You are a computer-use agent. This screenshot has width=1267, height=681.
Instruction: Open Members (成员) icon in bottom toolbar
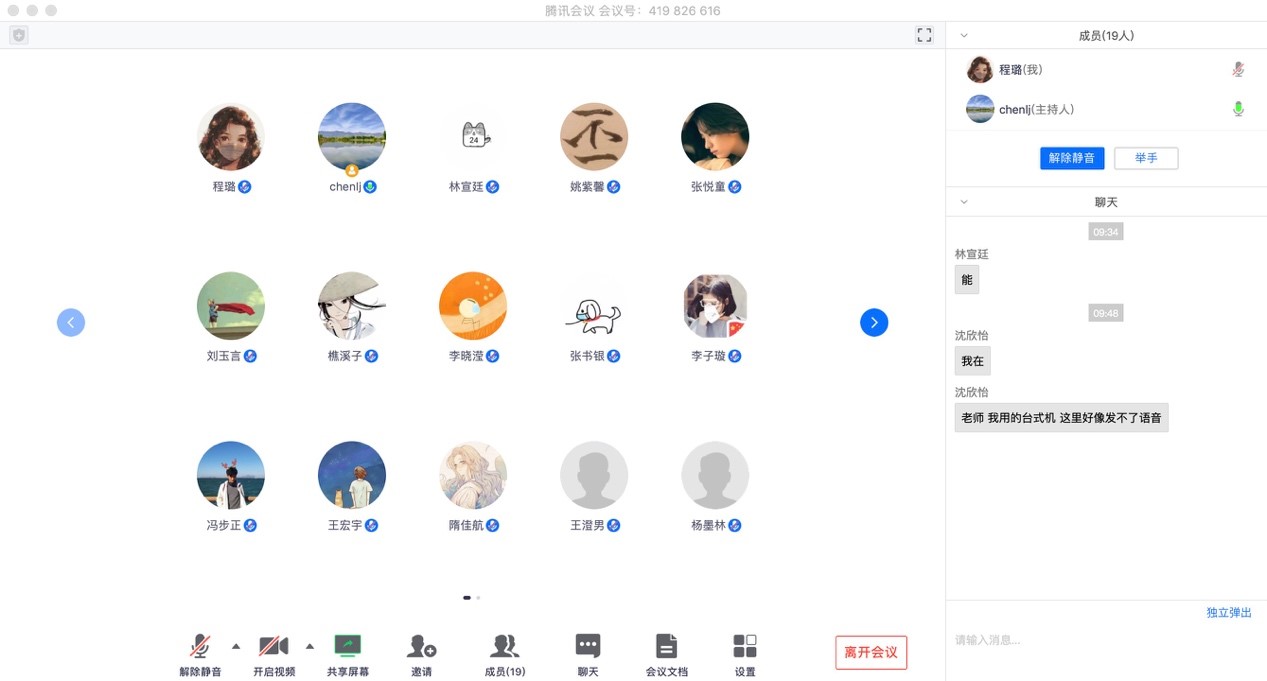504,646
